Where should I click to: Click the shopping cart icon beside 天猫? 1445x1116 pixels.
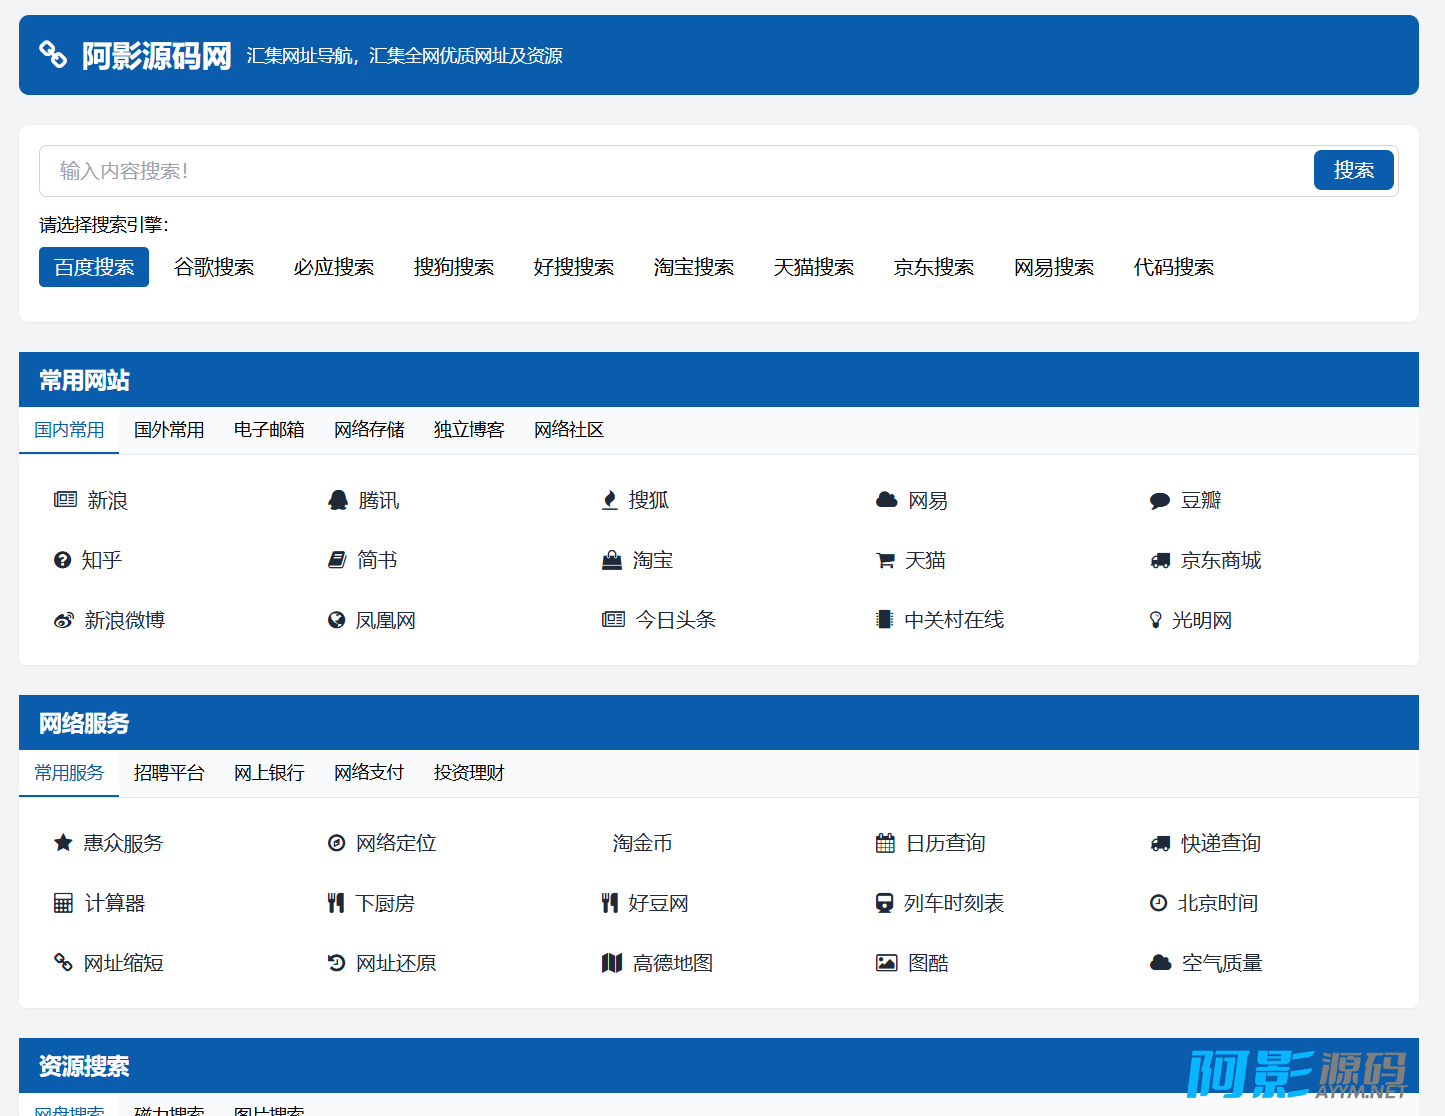(x=885, y=561)
